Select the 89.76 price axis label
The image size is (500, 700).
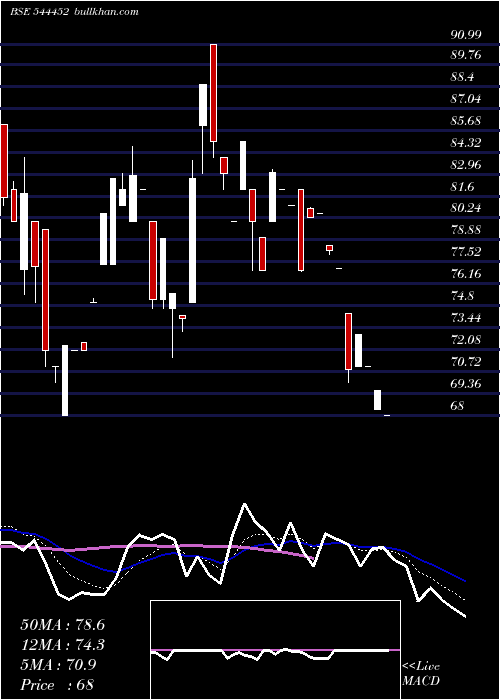click(x=466, y=55)
